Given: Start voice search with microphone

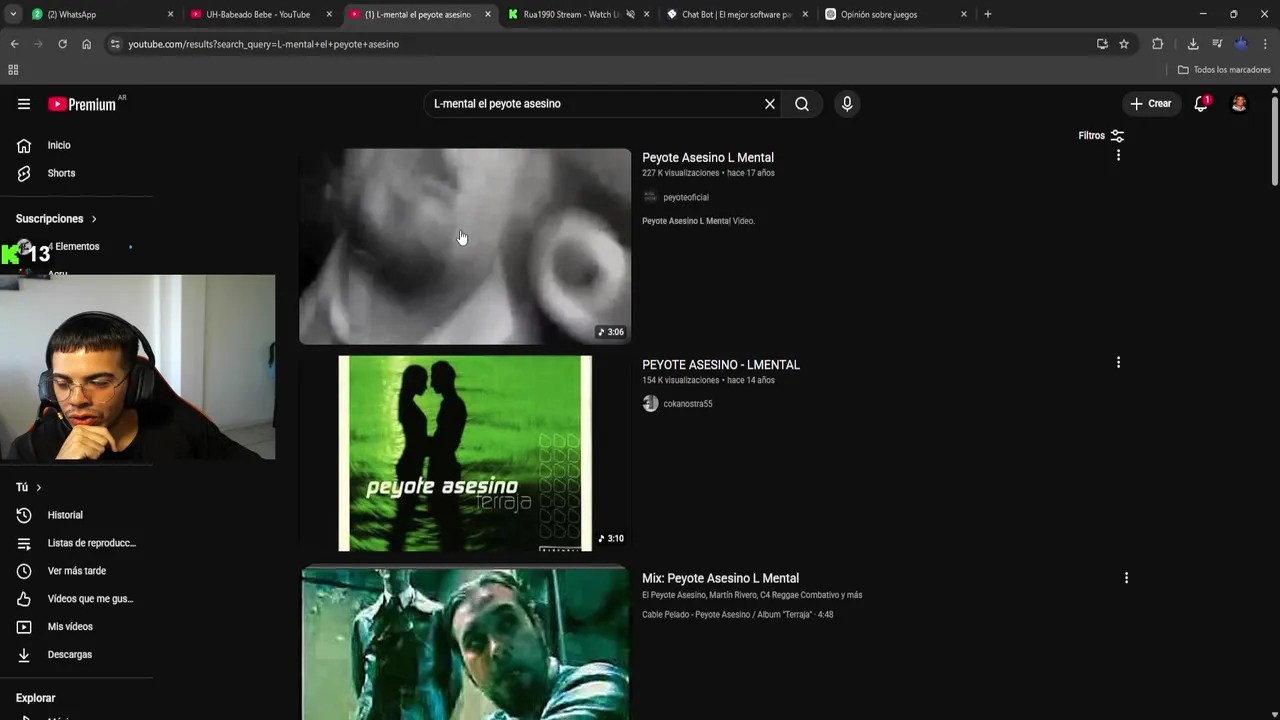Looking at the screenshot, I should click(x=847, y=104).
